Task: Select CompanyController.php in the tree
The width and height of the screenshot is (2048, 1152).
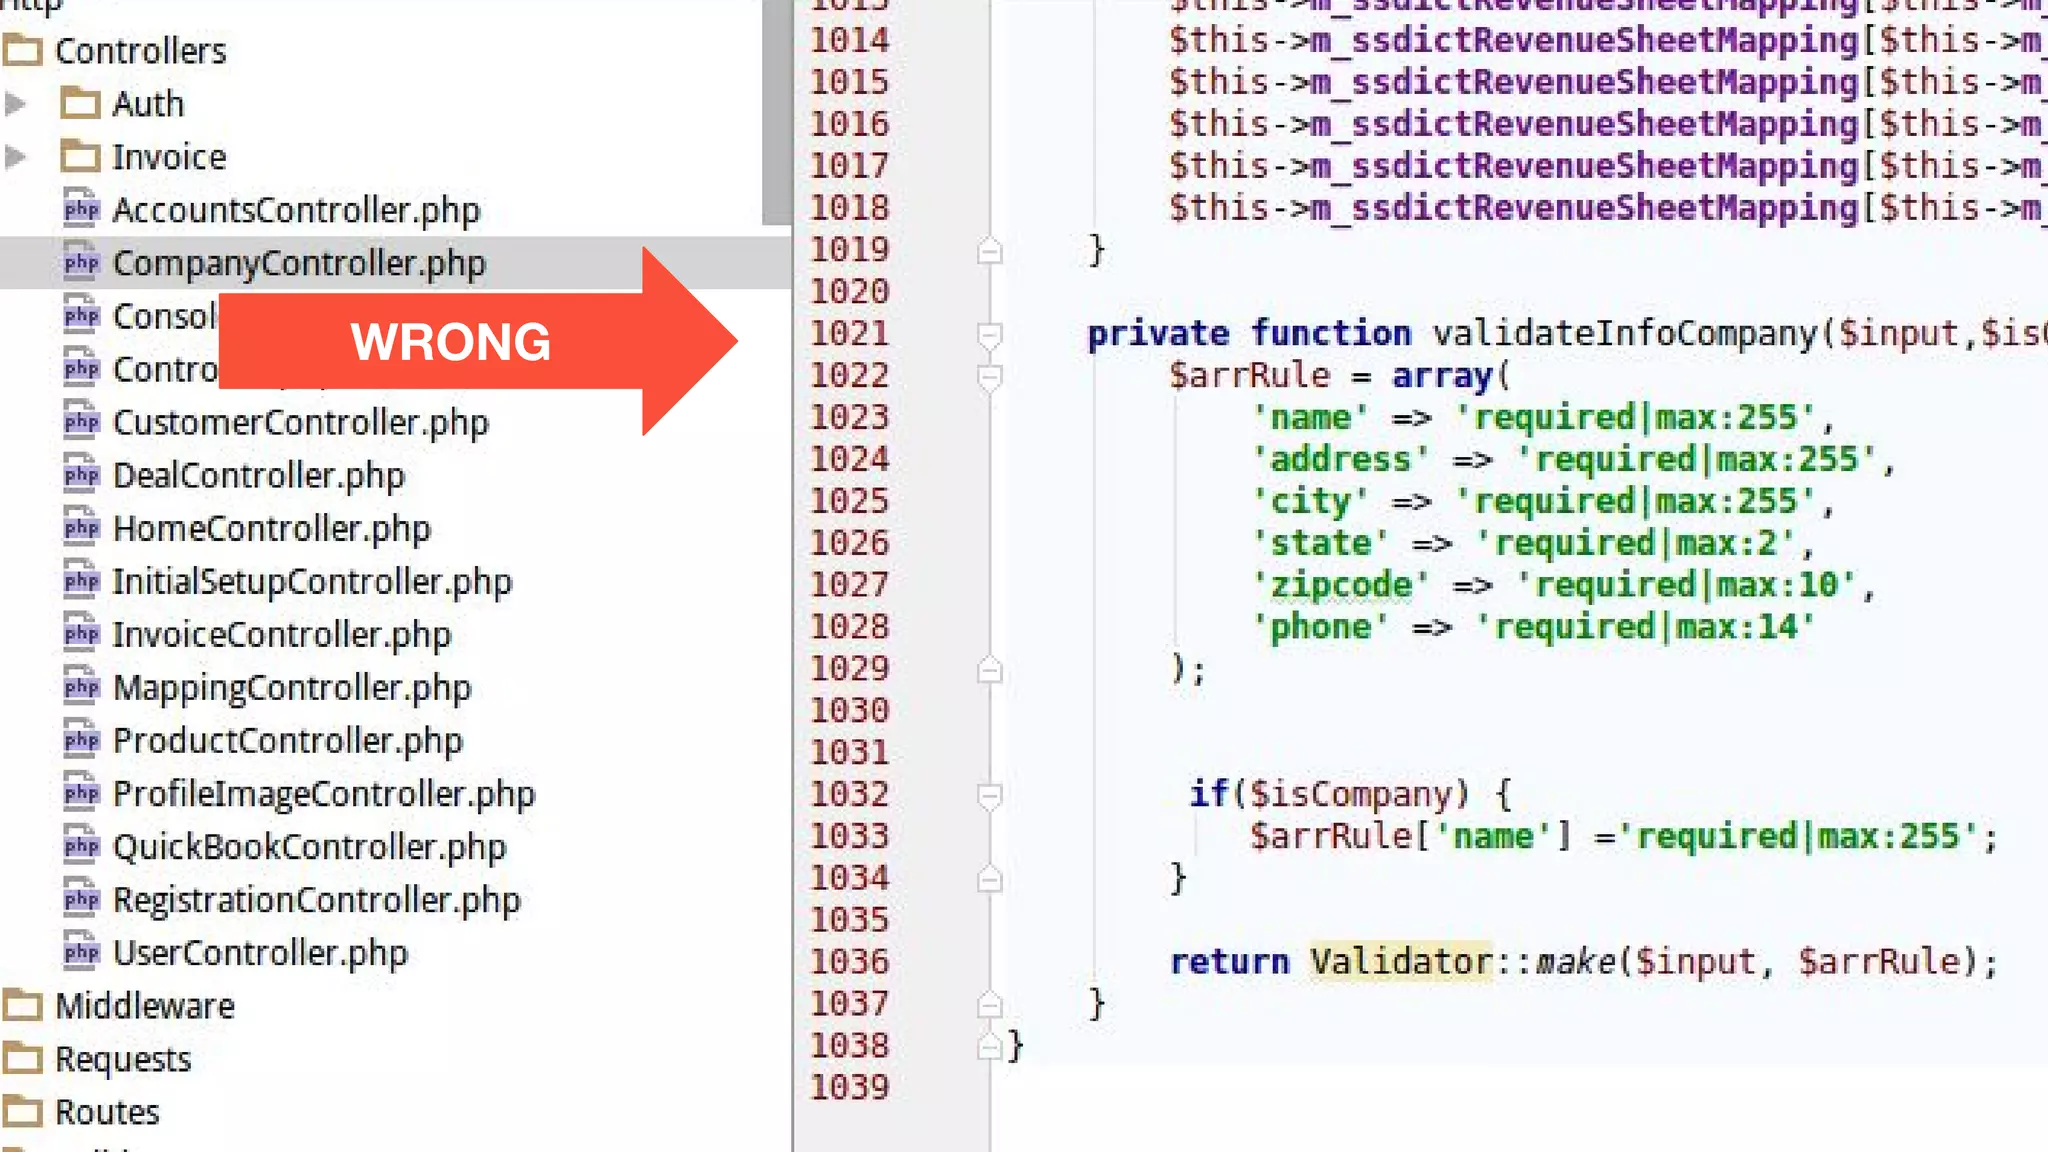Action: pos(298,263)
